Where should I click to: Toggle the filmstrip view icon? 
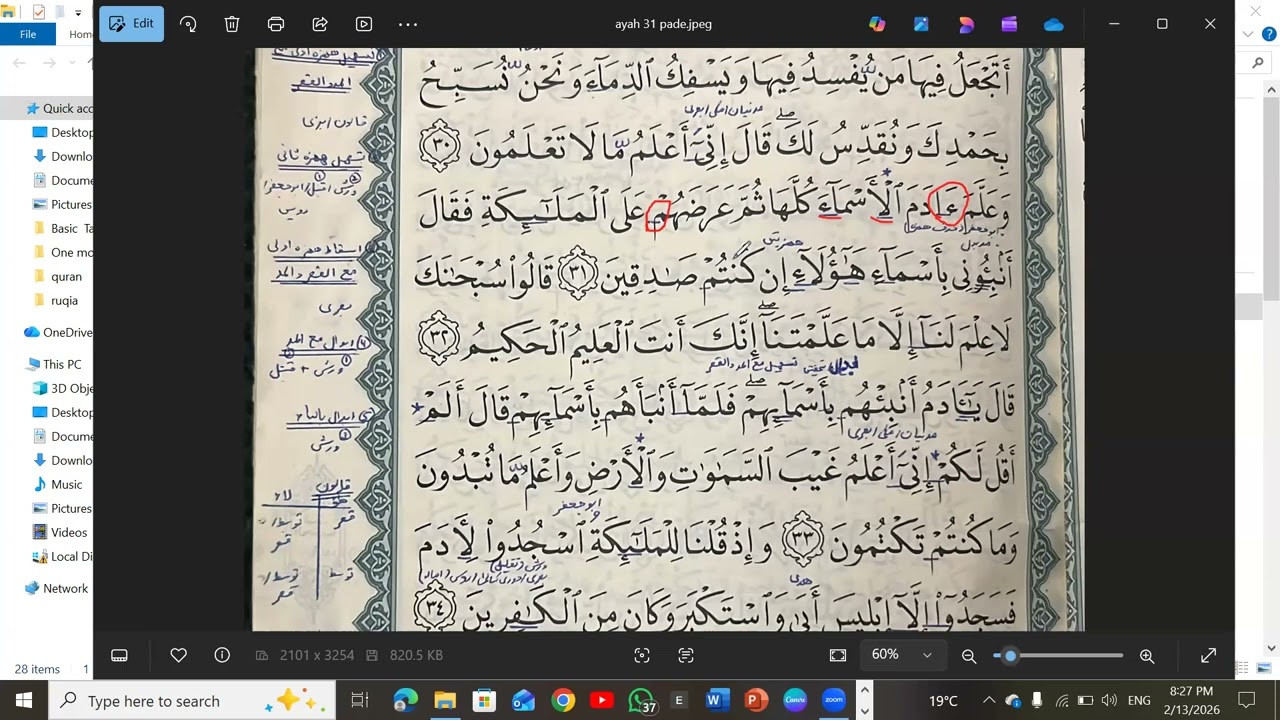click(x=119, y=655)
